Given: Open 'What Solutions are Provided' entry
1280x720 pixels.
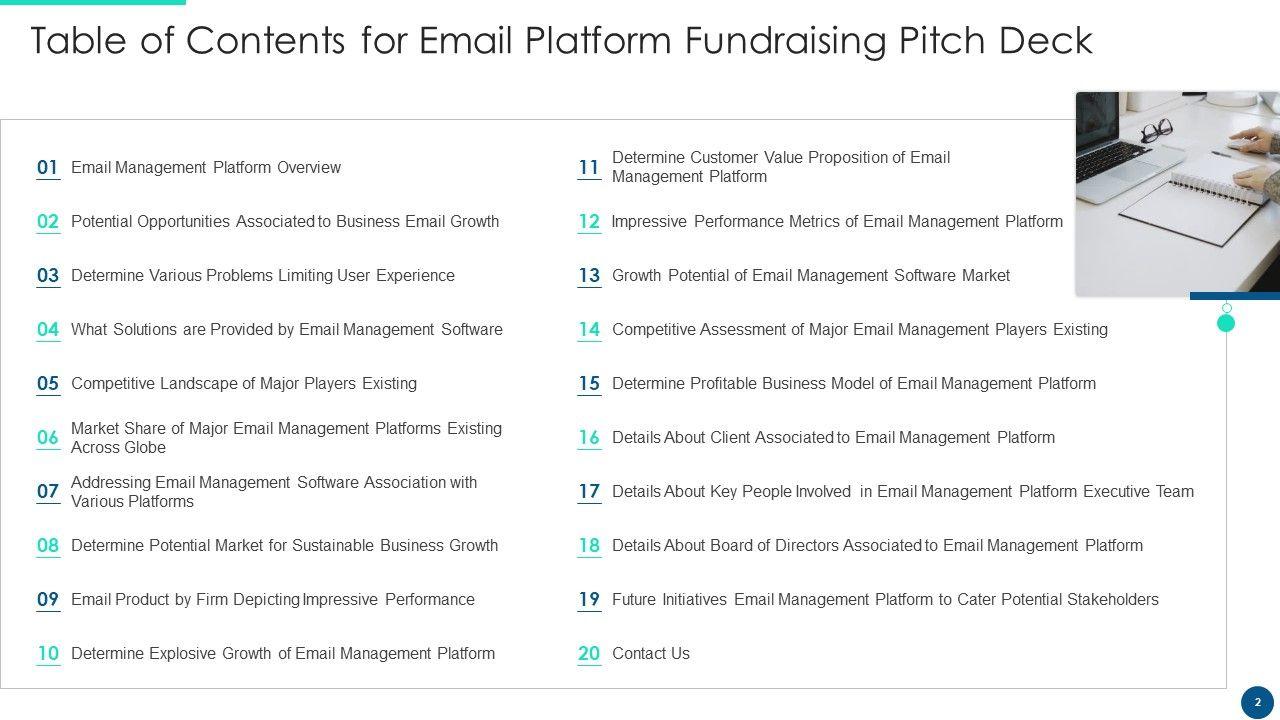Looking at the screenshot, I should pos(287,330).
